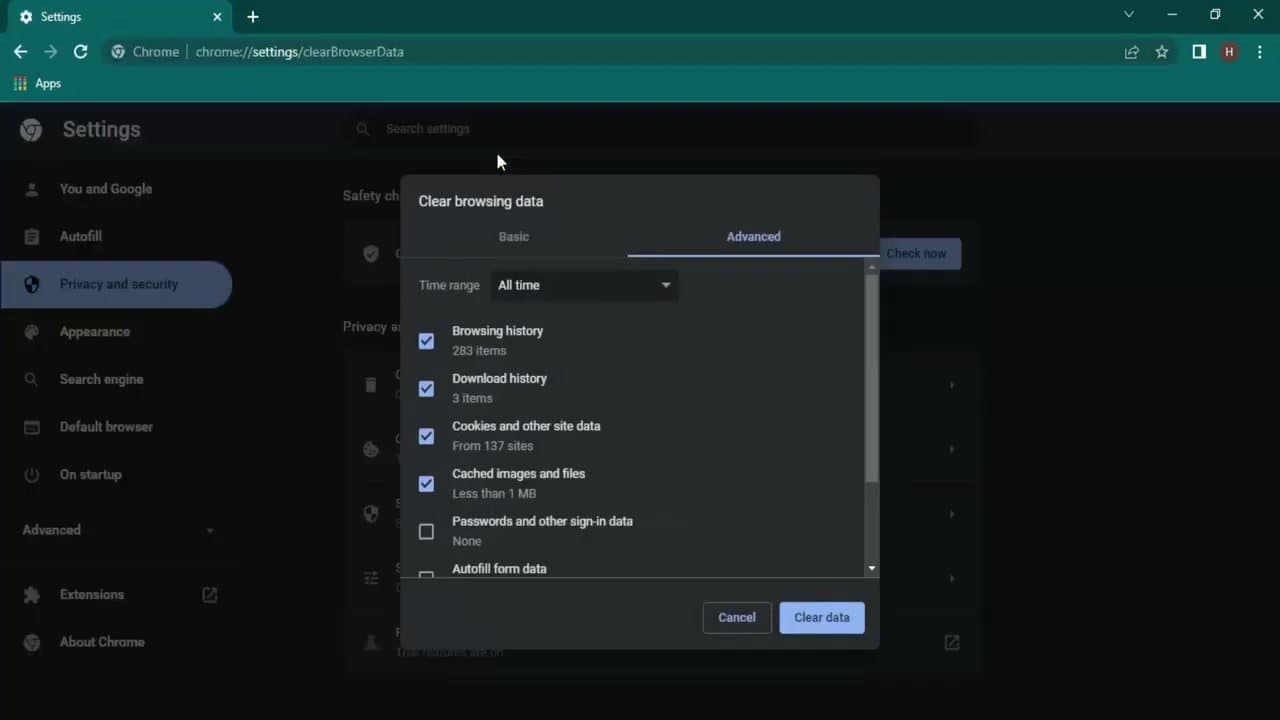Click the dialog scroll down arrow
1280x720 pixels.
point(872,568)
